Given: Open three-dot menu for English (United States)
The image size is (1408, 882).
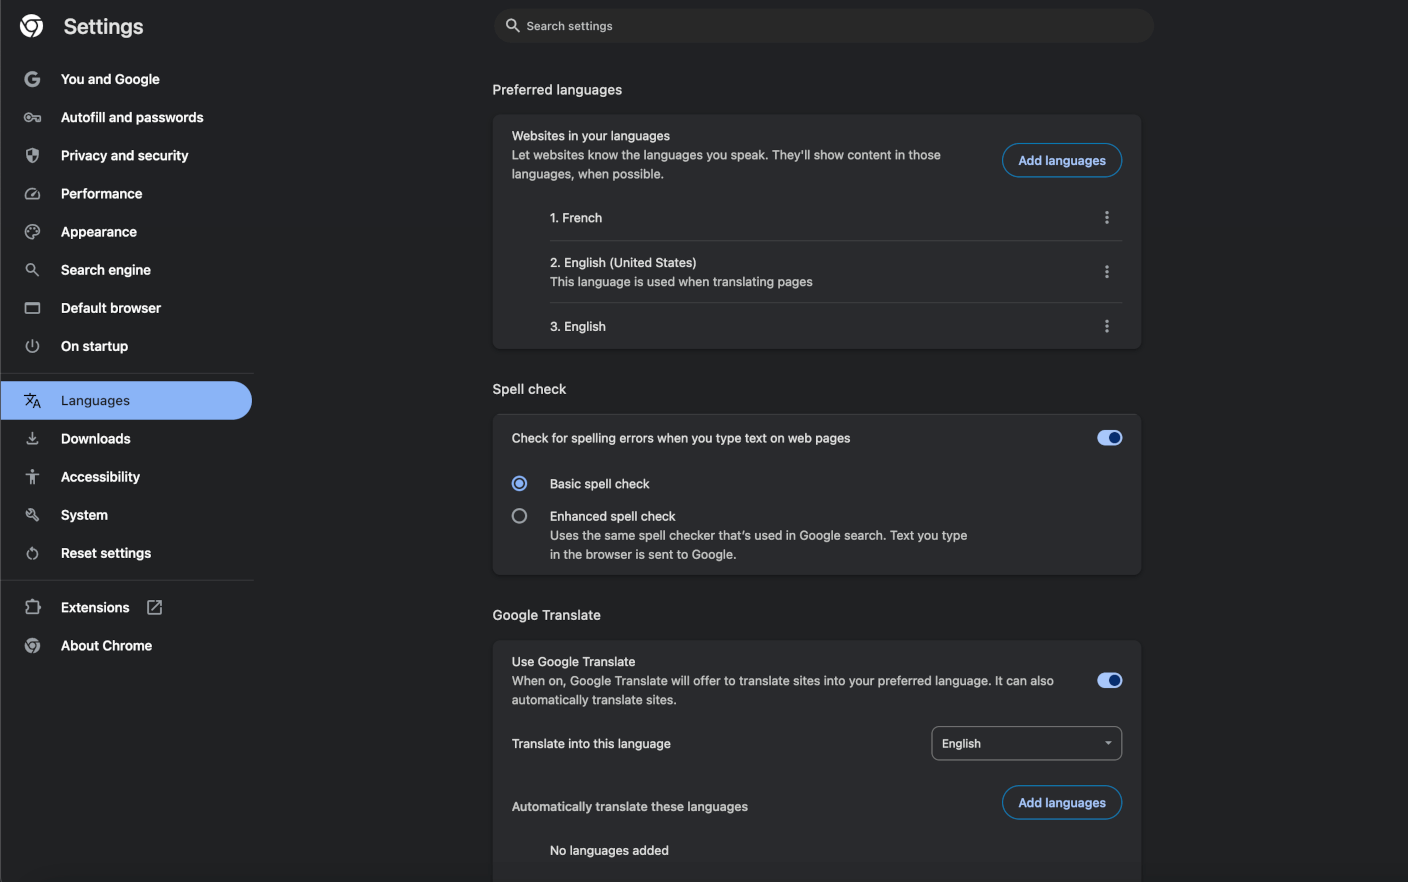Looking at the screenshot, I should 1106,271.
